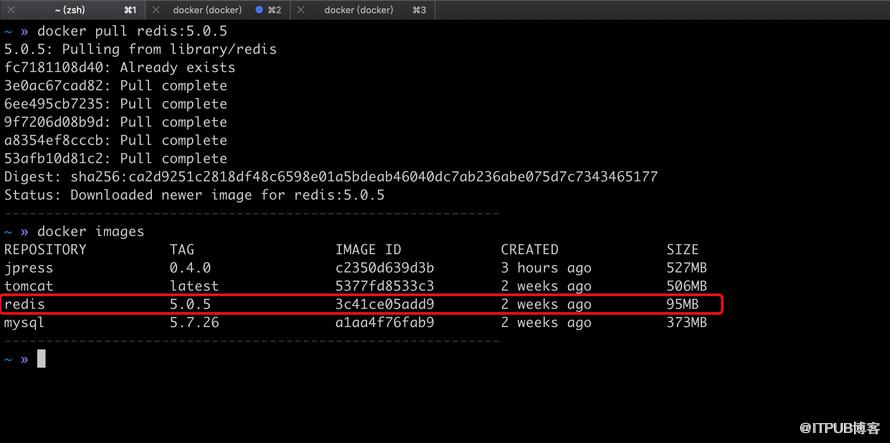Click '2 weeks ago' in the tomcat row

[x=546, y=286]
